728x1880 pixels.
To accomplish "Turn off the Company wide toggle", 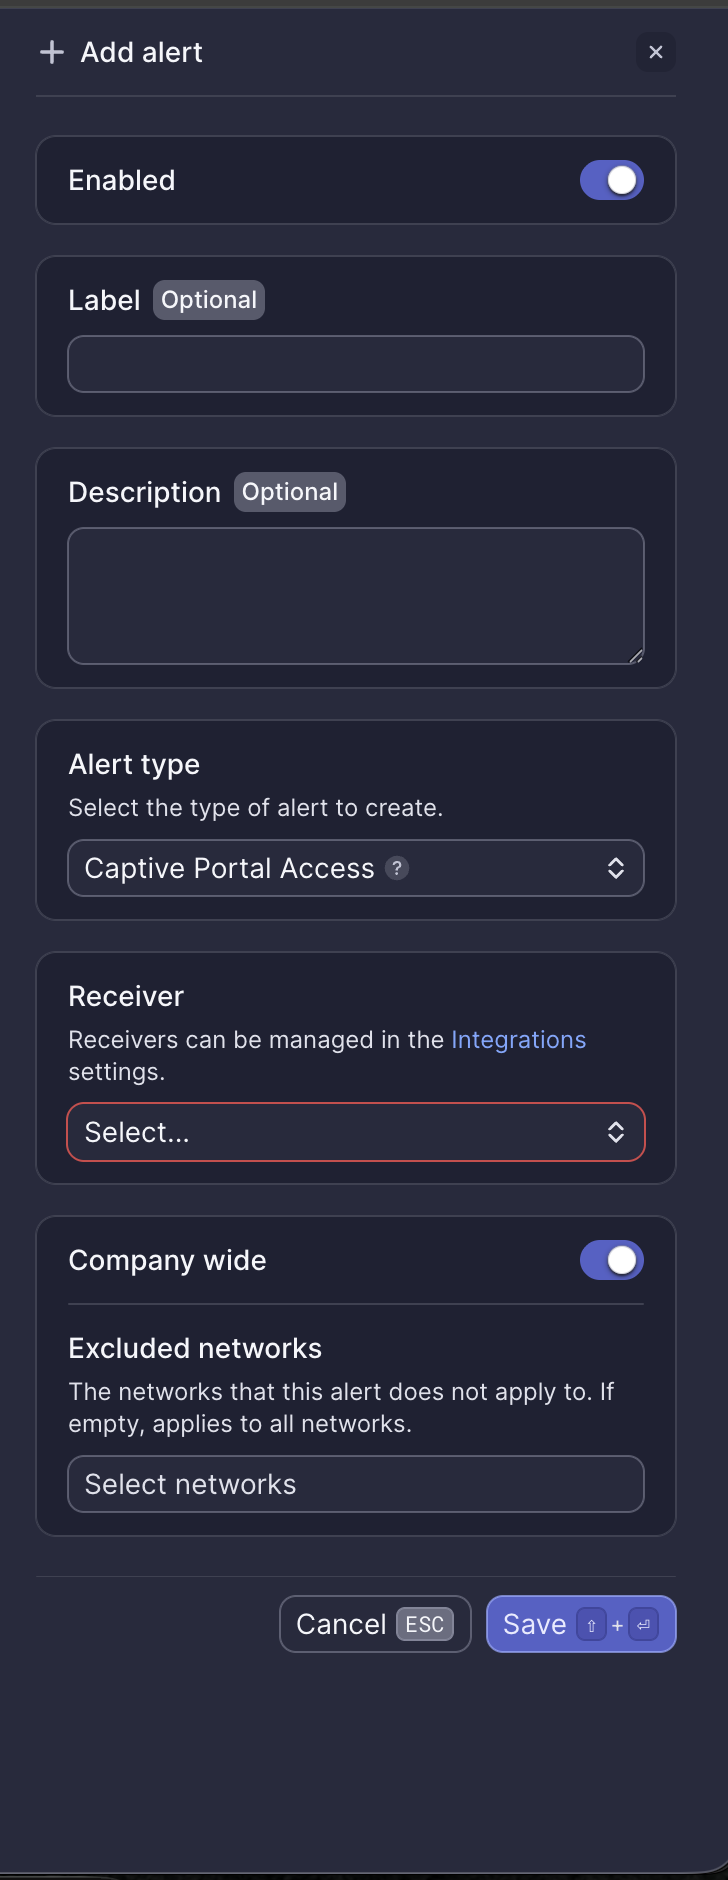I will (x=611, y=1260).
